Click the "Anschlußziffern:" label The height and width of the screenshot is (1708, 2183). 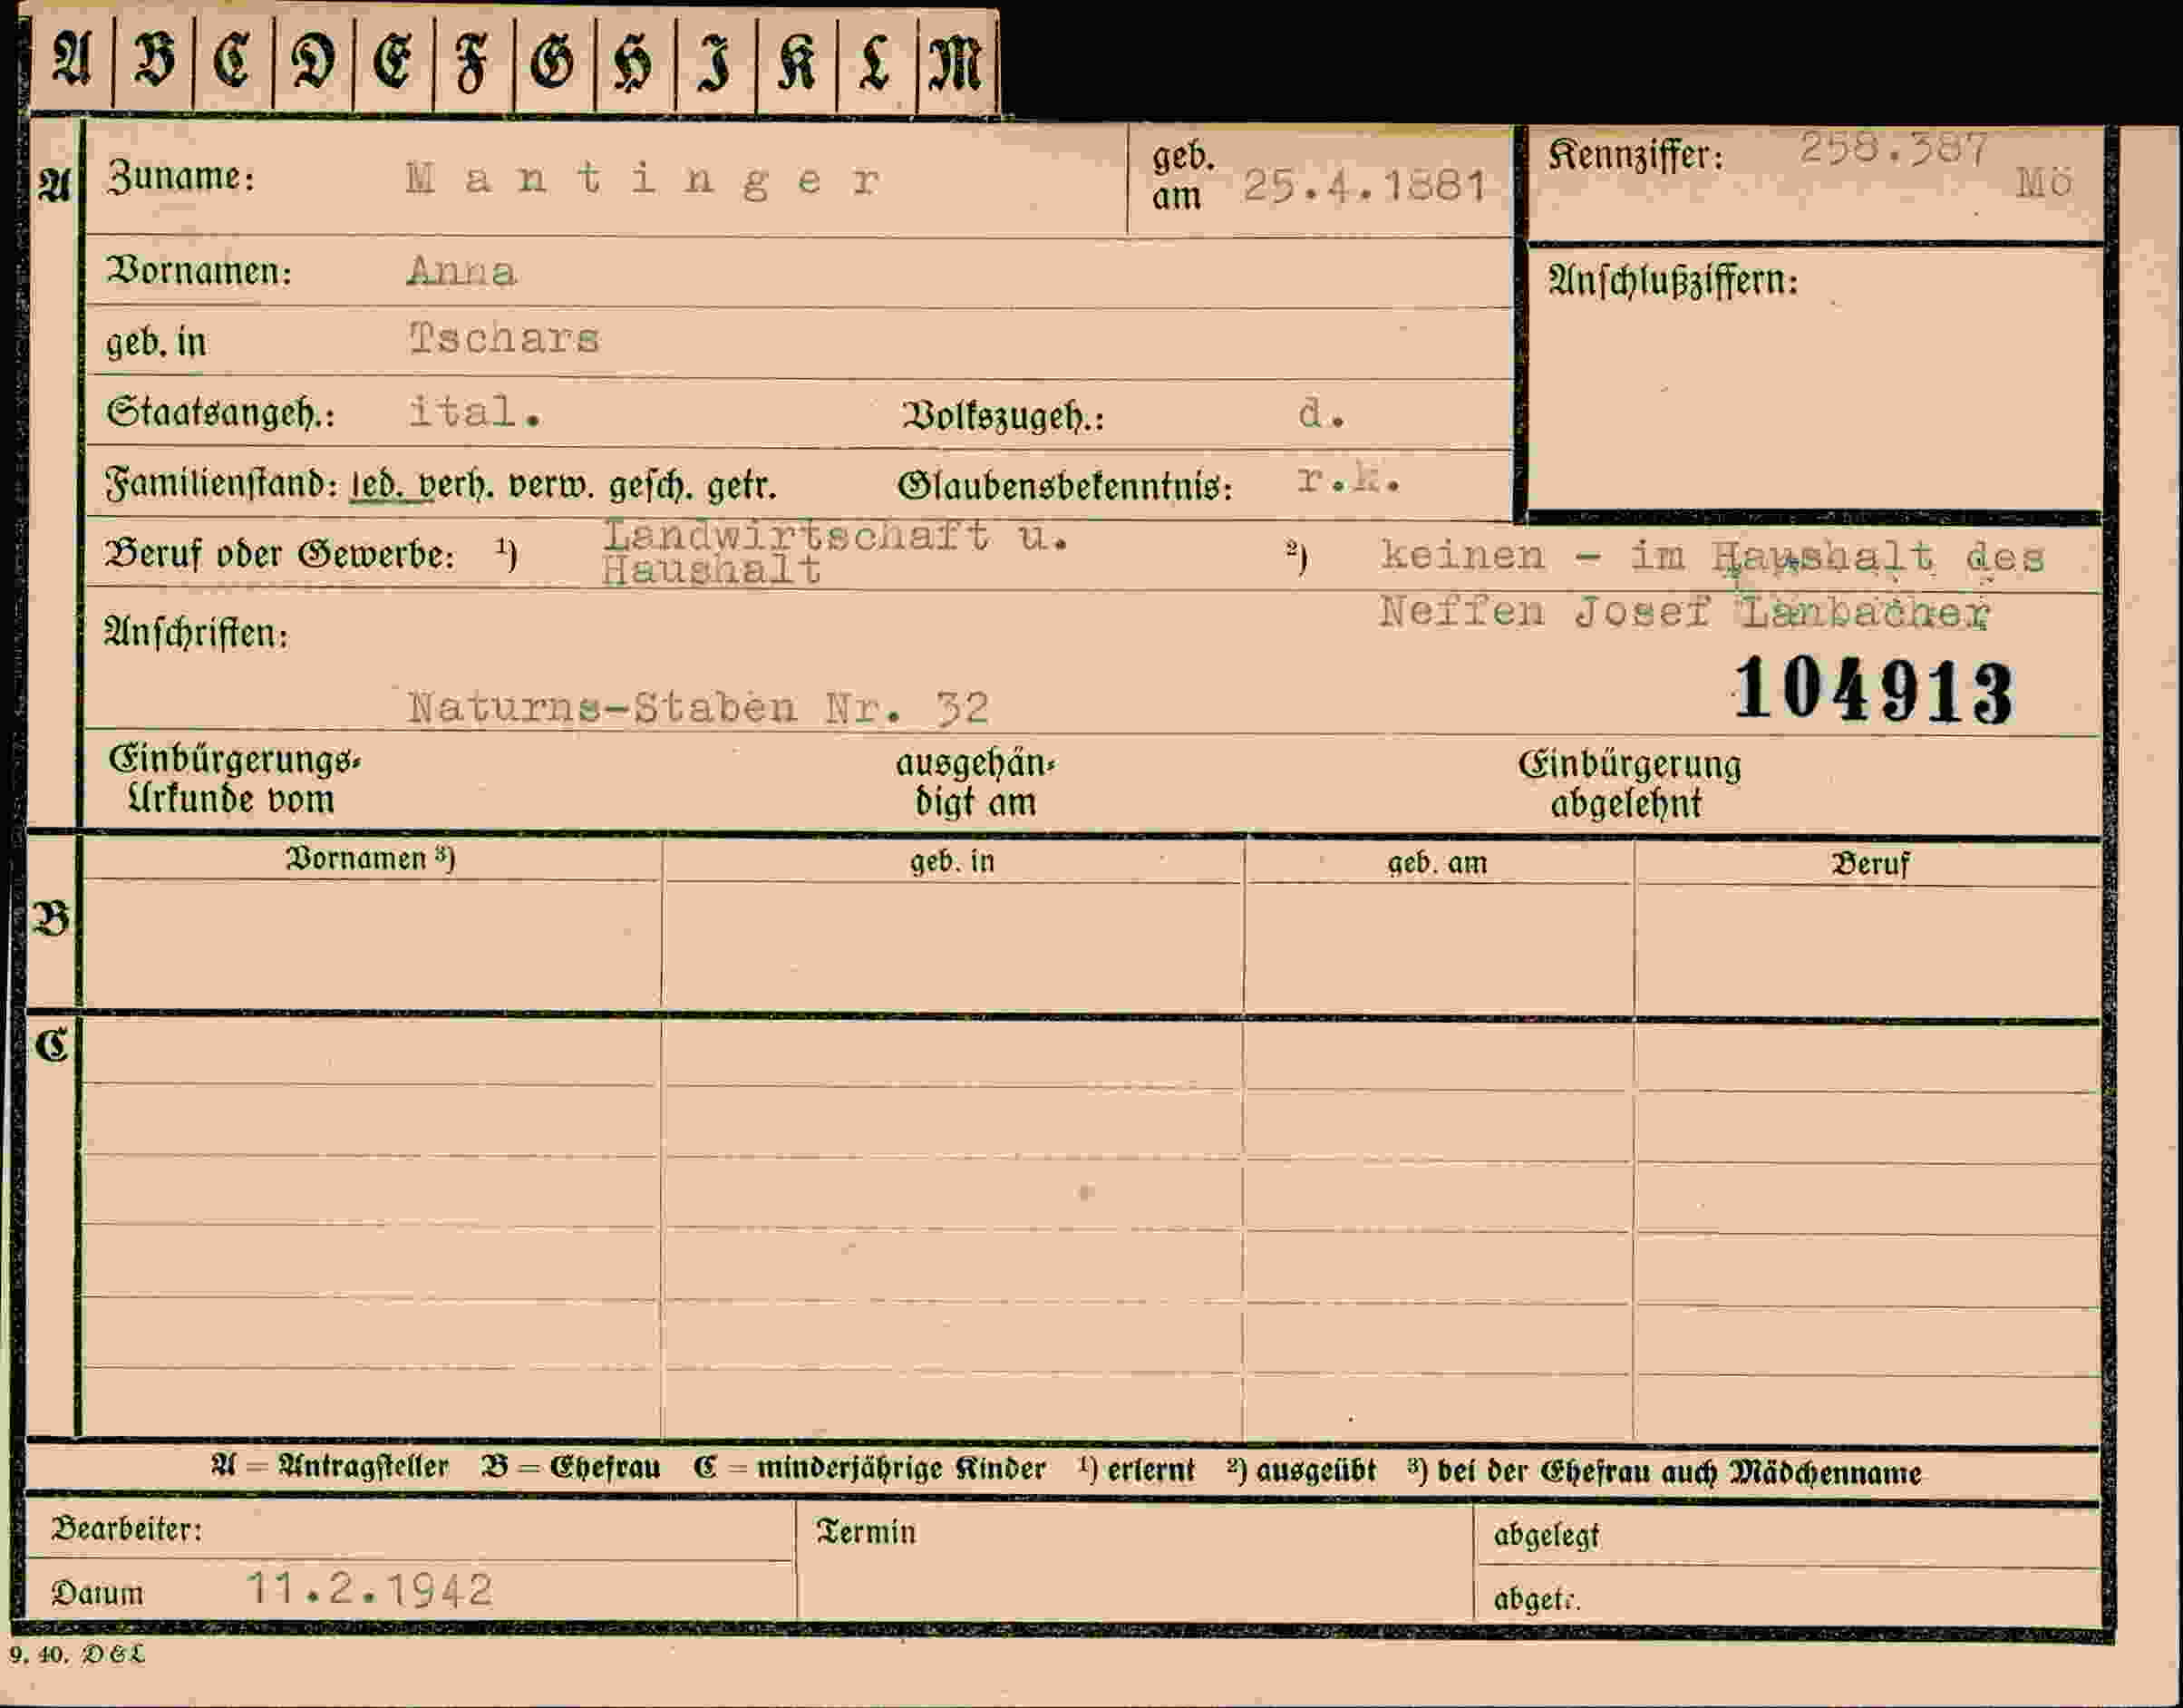1673,281
